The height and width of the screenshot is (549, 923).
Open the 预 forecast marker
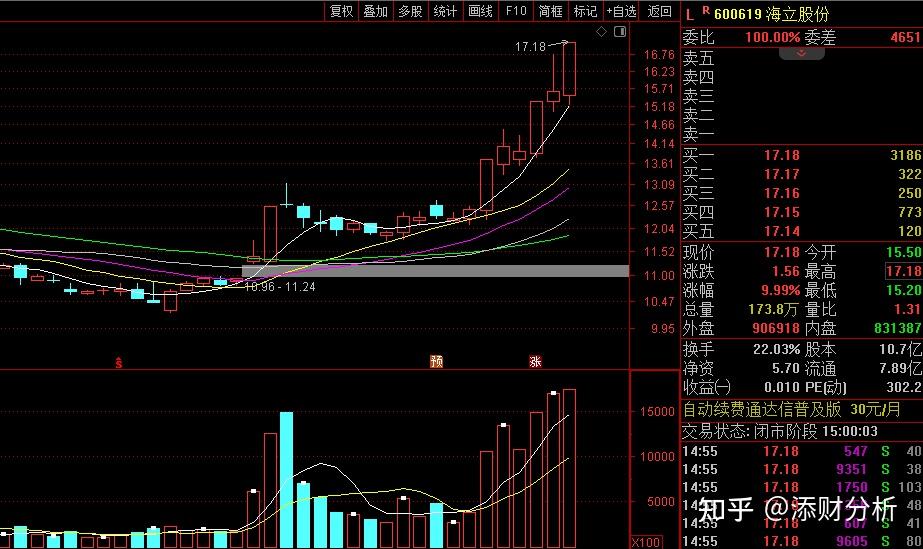point(436,361)
